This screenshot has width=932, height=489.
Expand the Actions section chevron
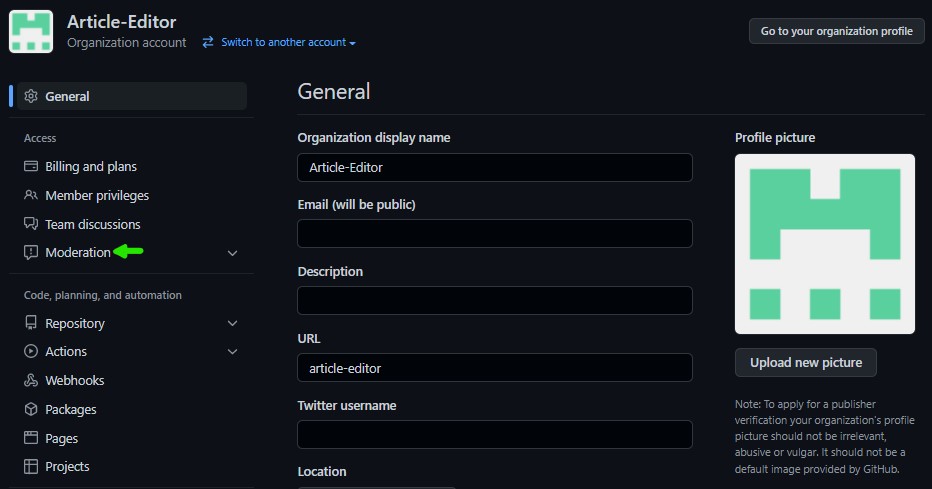click(232, 352)
